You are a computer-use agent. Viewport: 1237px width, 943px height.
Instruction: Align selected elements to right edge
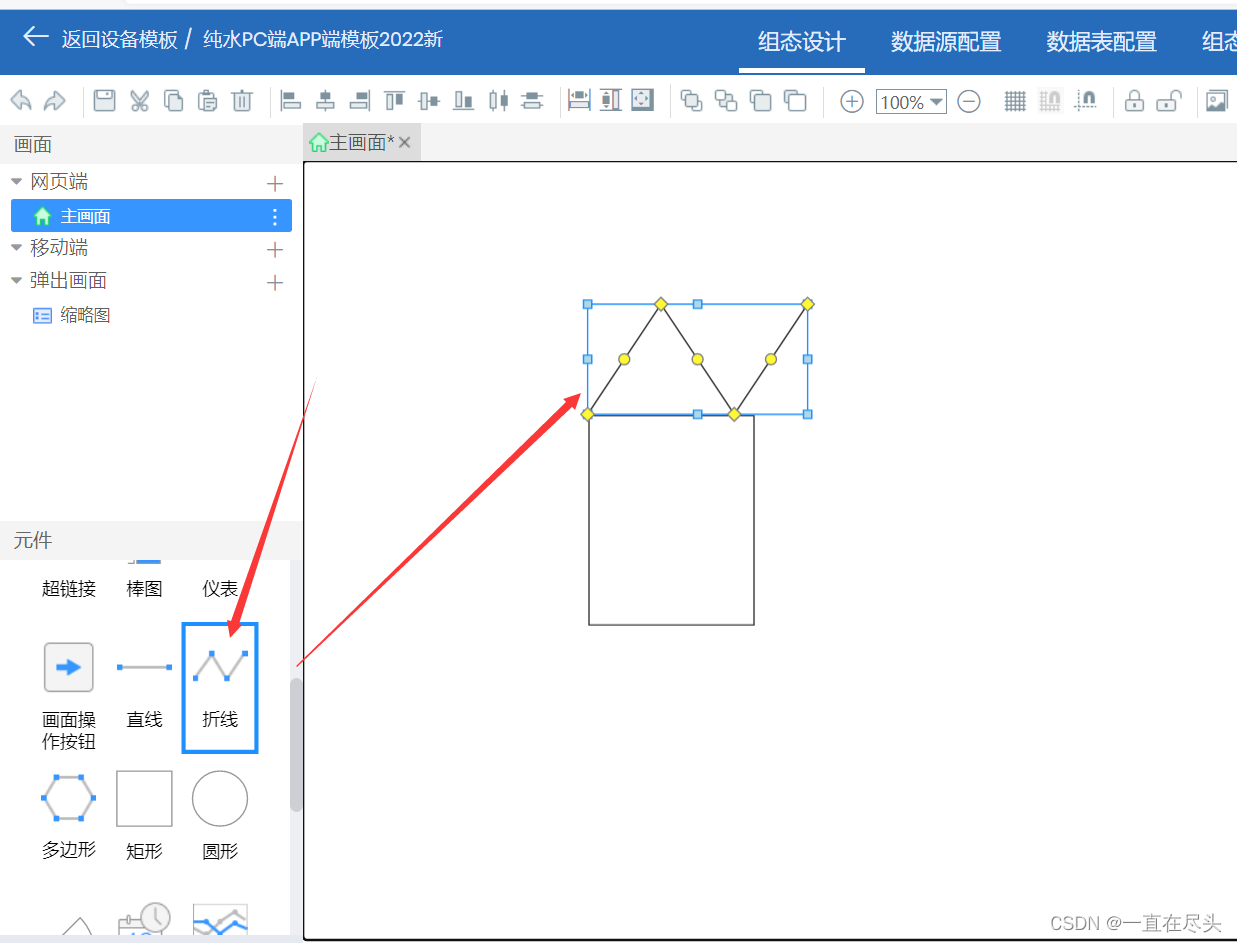pos(360,101)
